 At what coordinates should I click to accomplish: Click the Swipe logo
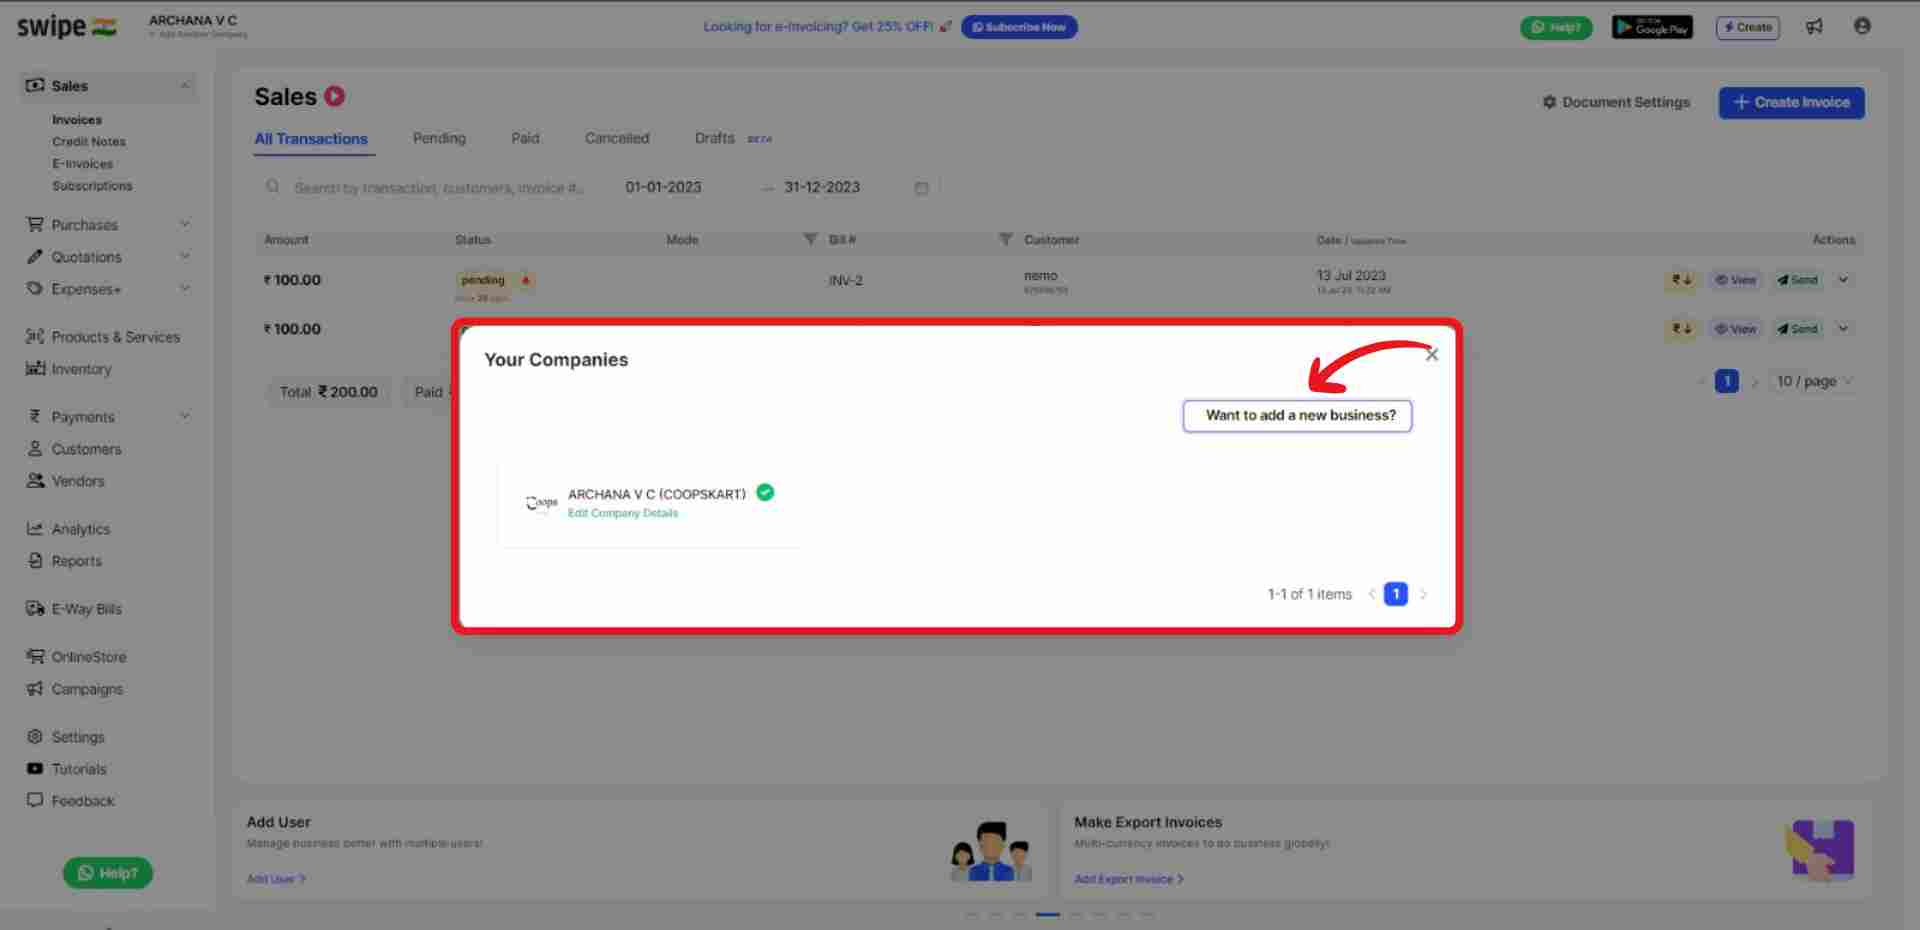click(x=66, y=27)
